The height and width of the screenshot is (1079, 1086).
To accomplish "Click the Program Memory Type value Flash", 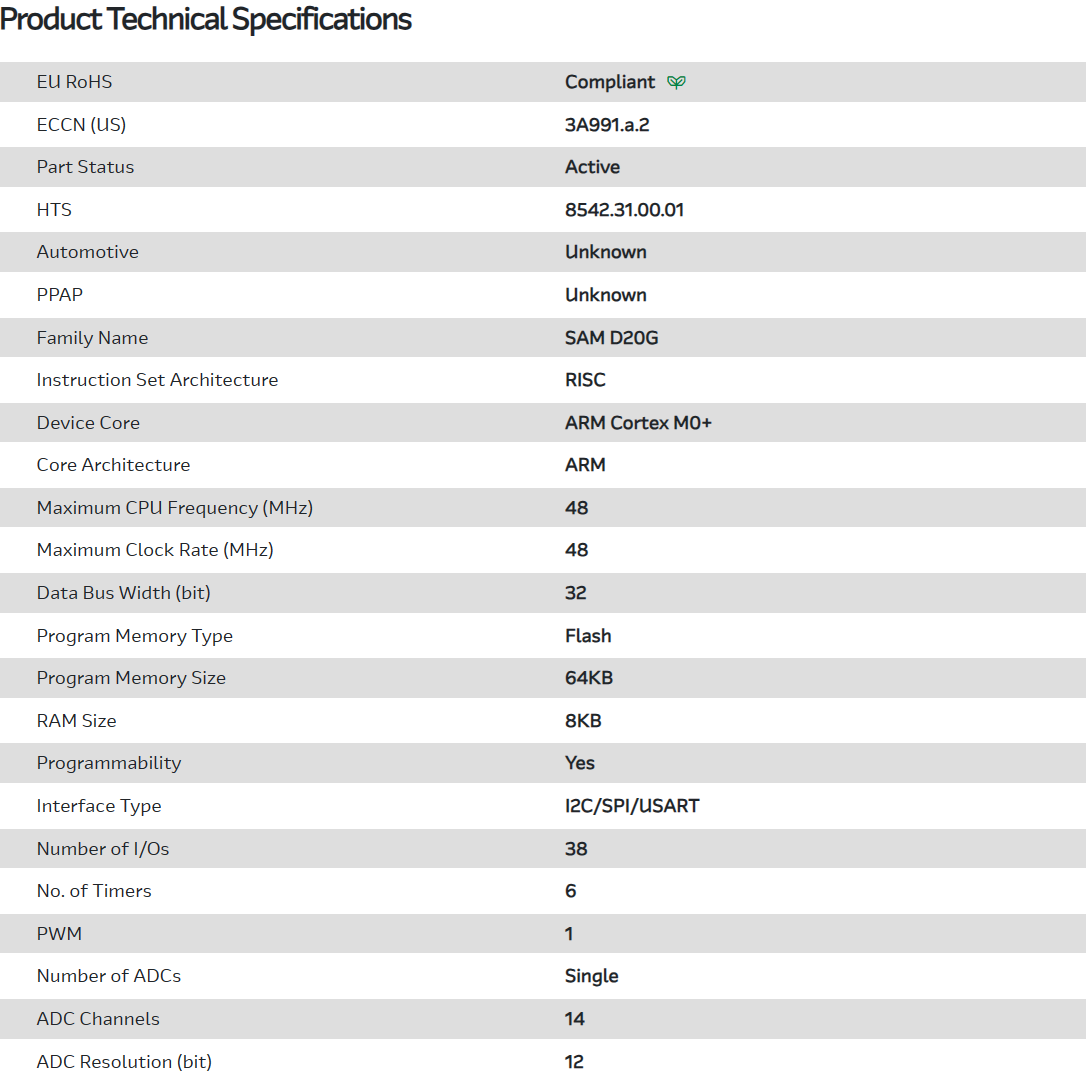I will pos(588,636).
